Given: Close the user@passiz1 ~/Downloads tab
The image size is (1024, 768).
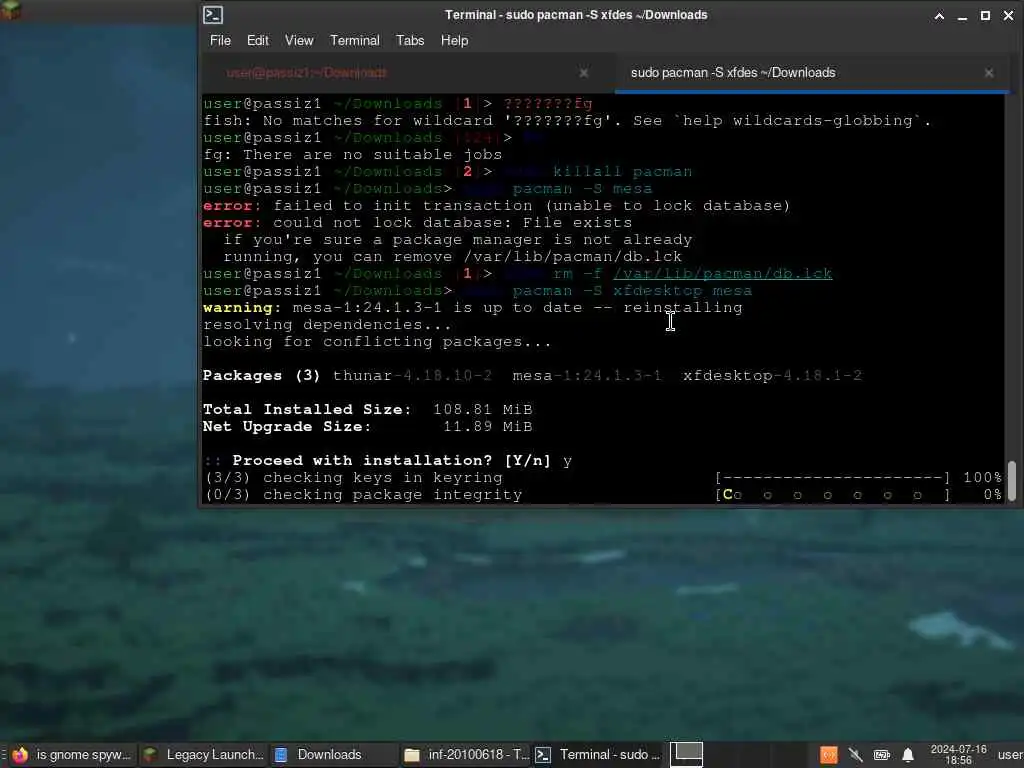Looking at the screenshot, I should (584, 73).
